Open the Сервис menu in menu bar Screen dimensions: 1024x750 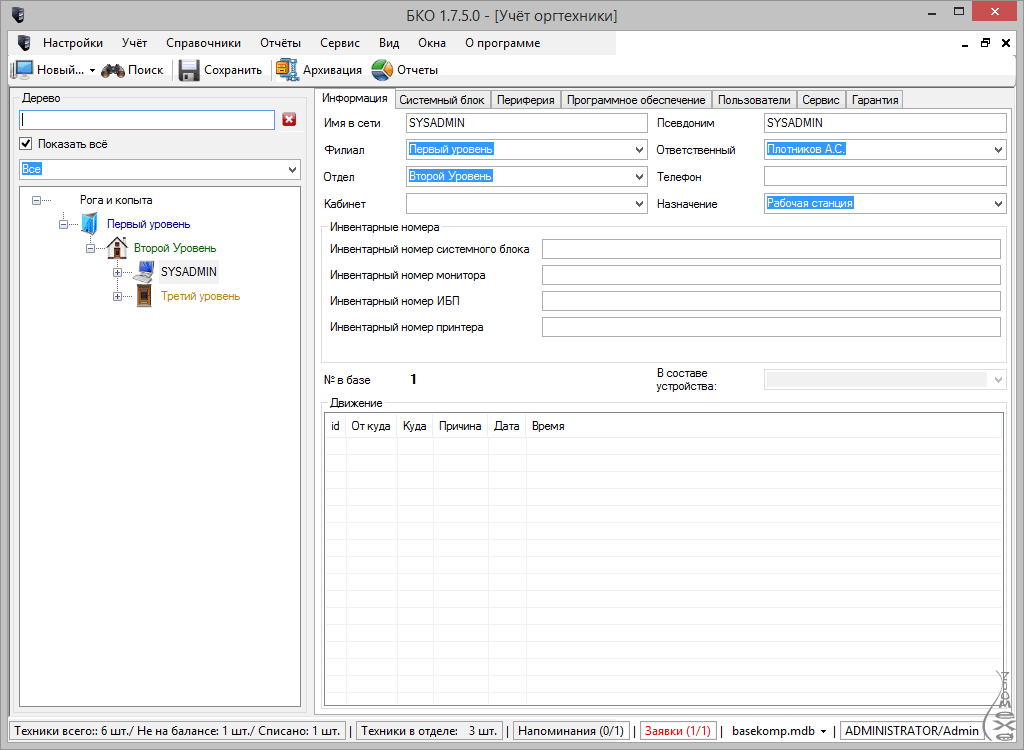[340, 43]
